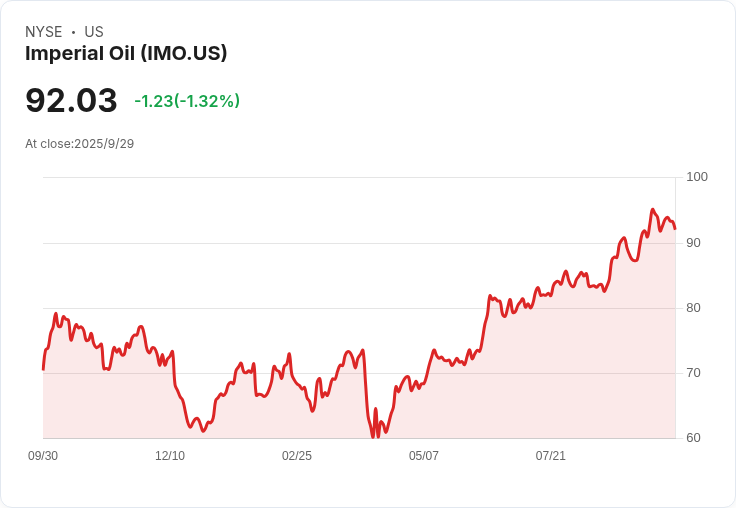Select the 02/25 date on the time axis

coord(297,456)
